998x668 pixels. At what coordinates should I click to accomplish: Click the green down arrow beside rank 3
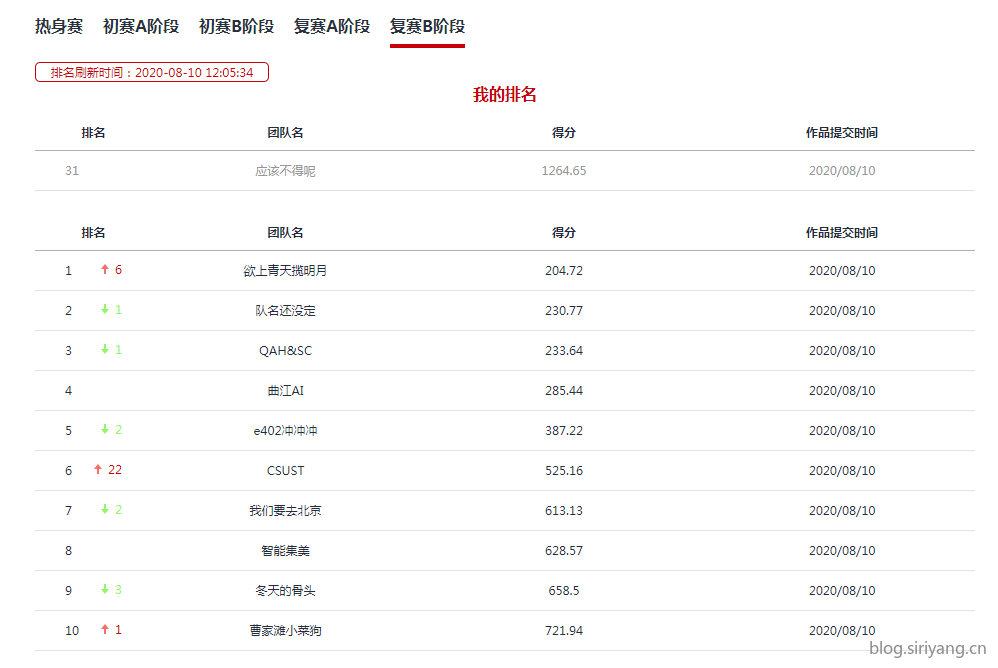pyautogui.click(x=105, y=350)
